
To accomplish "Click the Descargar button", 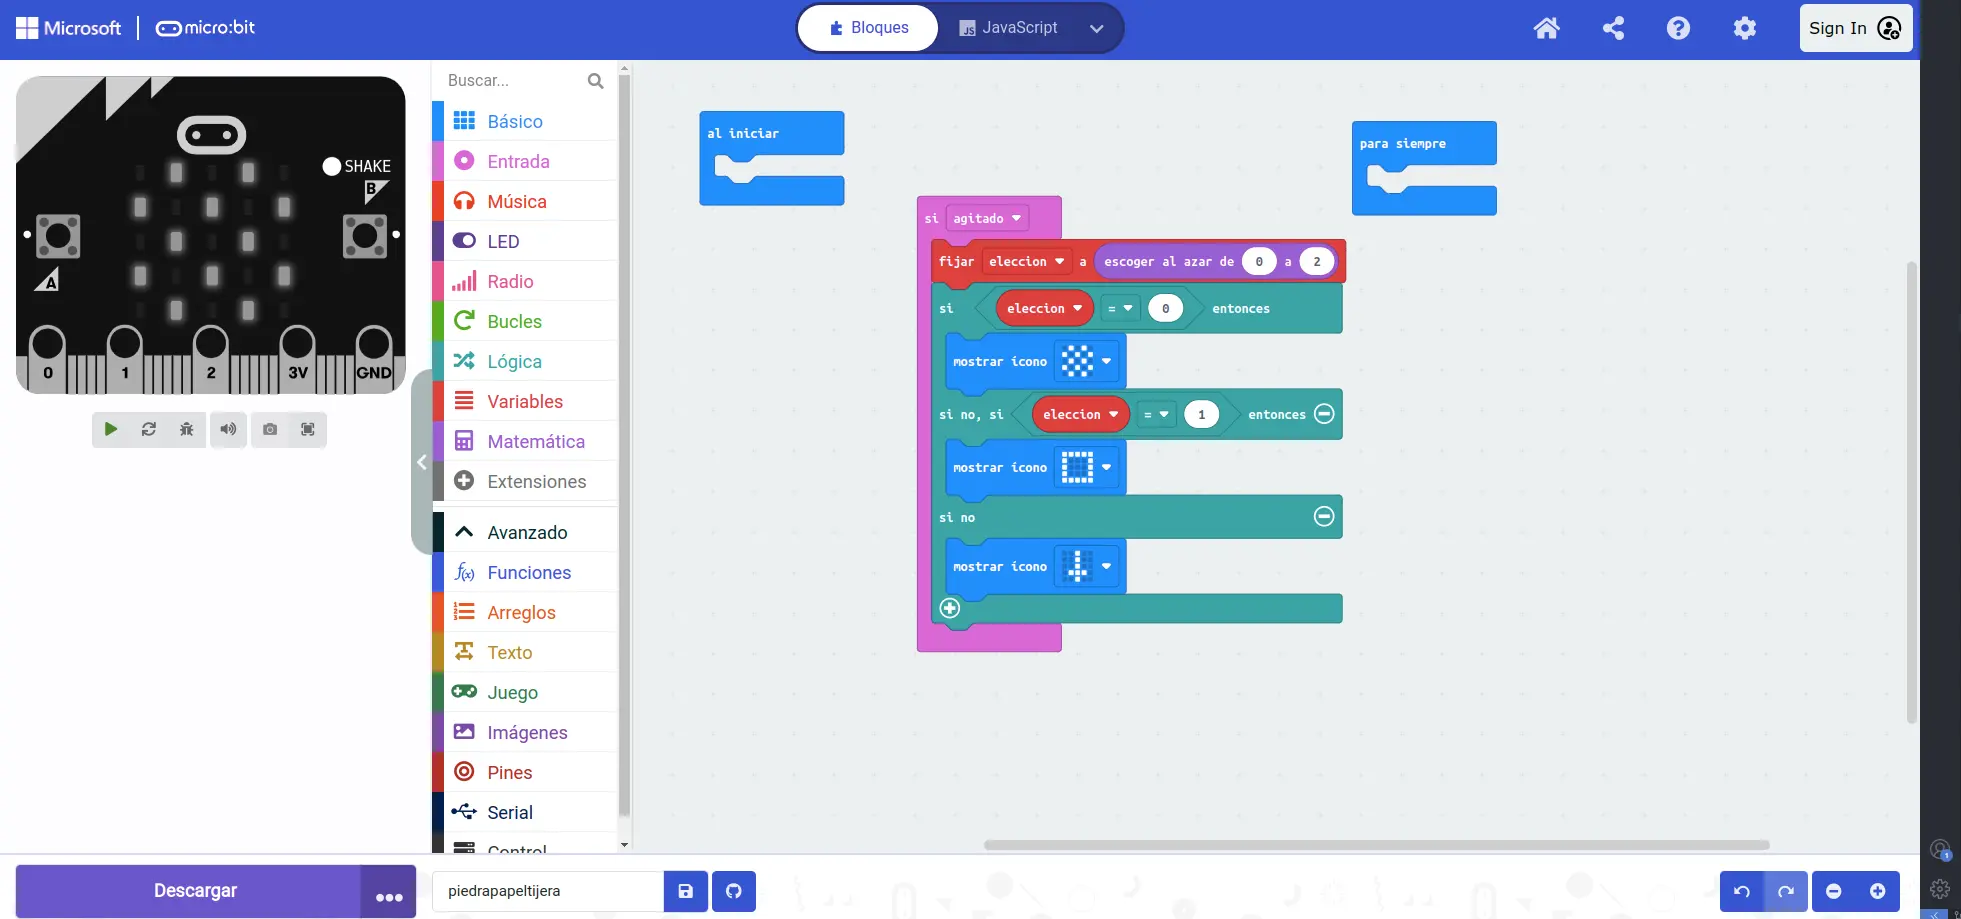I will (195, 891).
